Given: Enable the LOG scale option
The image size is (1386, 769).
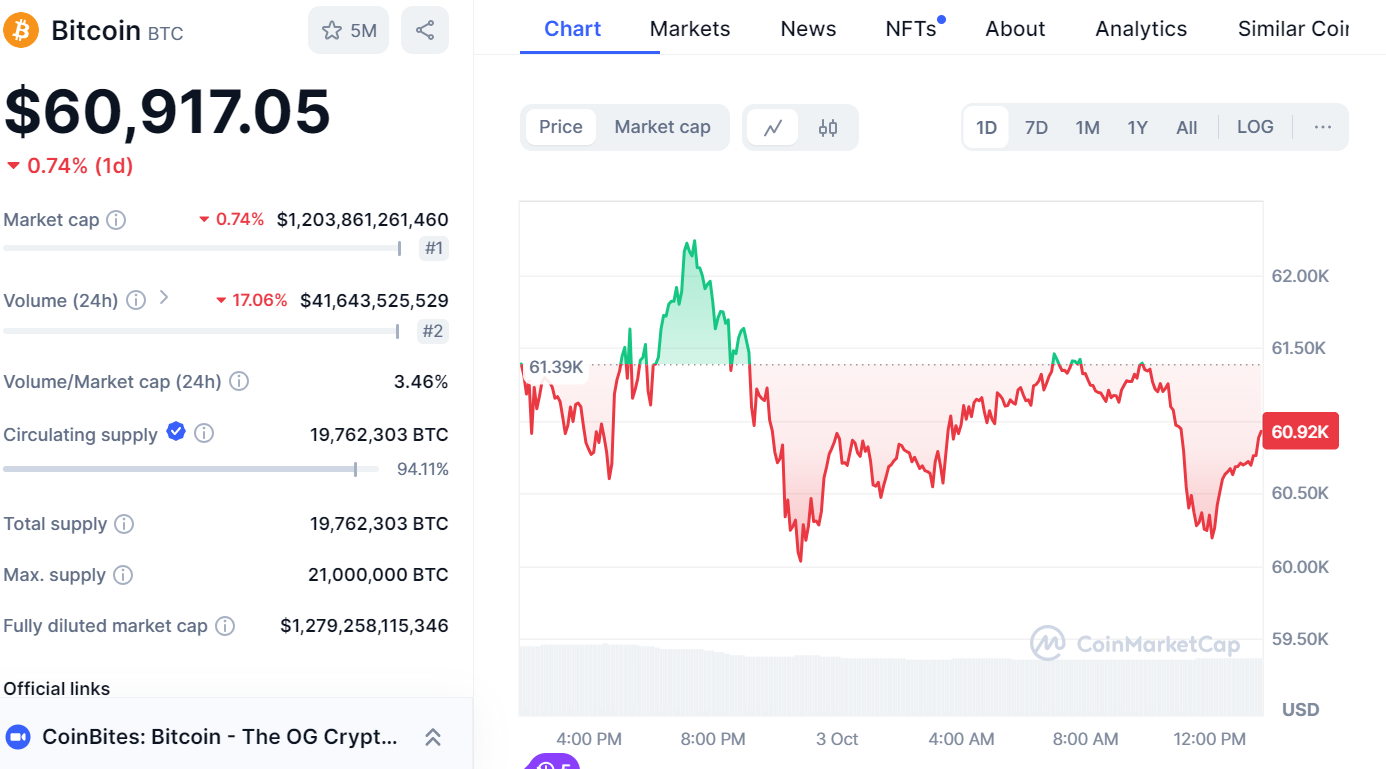Looking at the screenshot, I should [x=1255, y=127].
